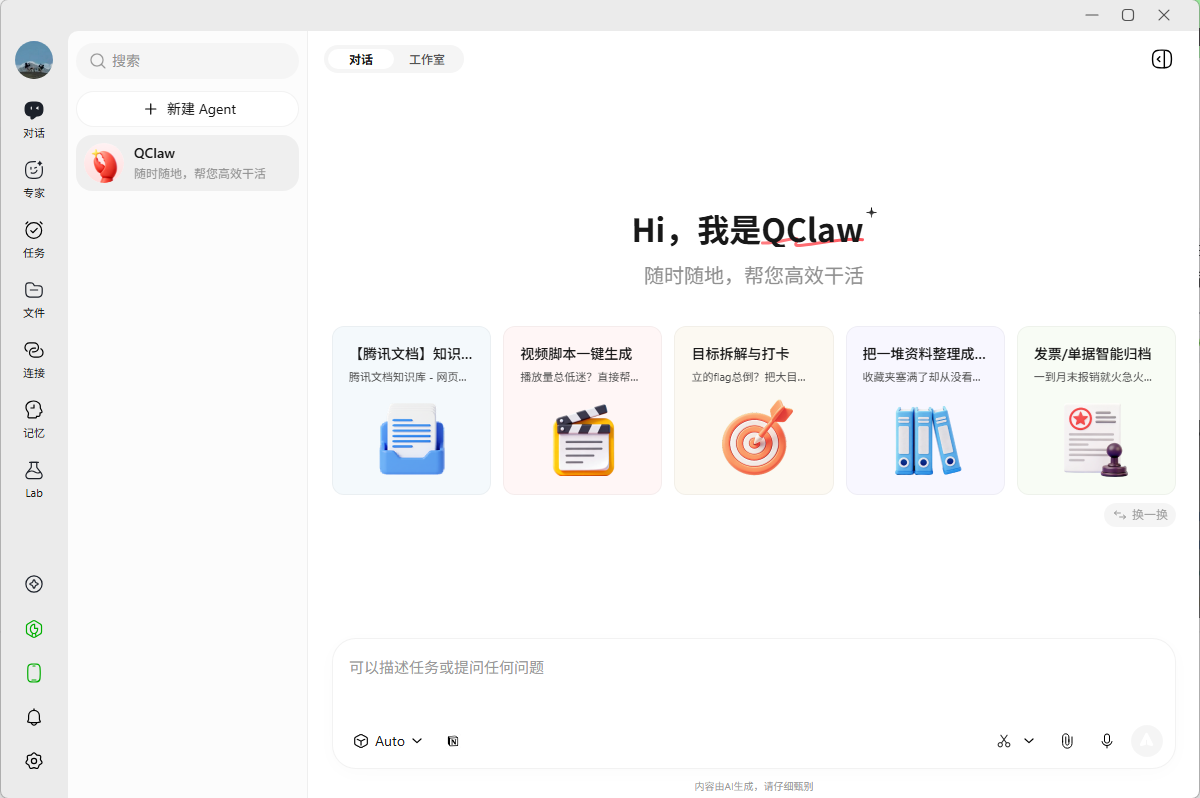Open the 对话 sidebar section

click(34, 118)
